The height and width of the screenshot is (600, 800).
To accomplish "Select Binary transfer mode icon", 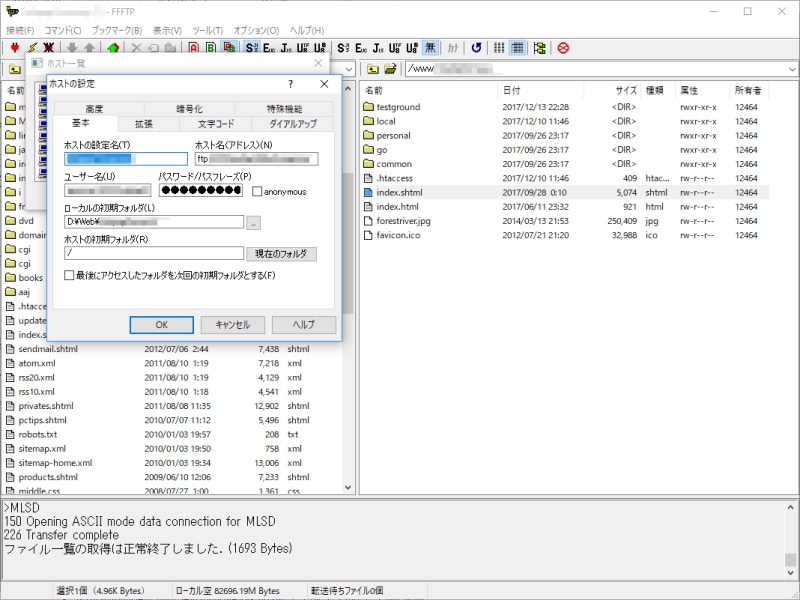I will point(210,45).
